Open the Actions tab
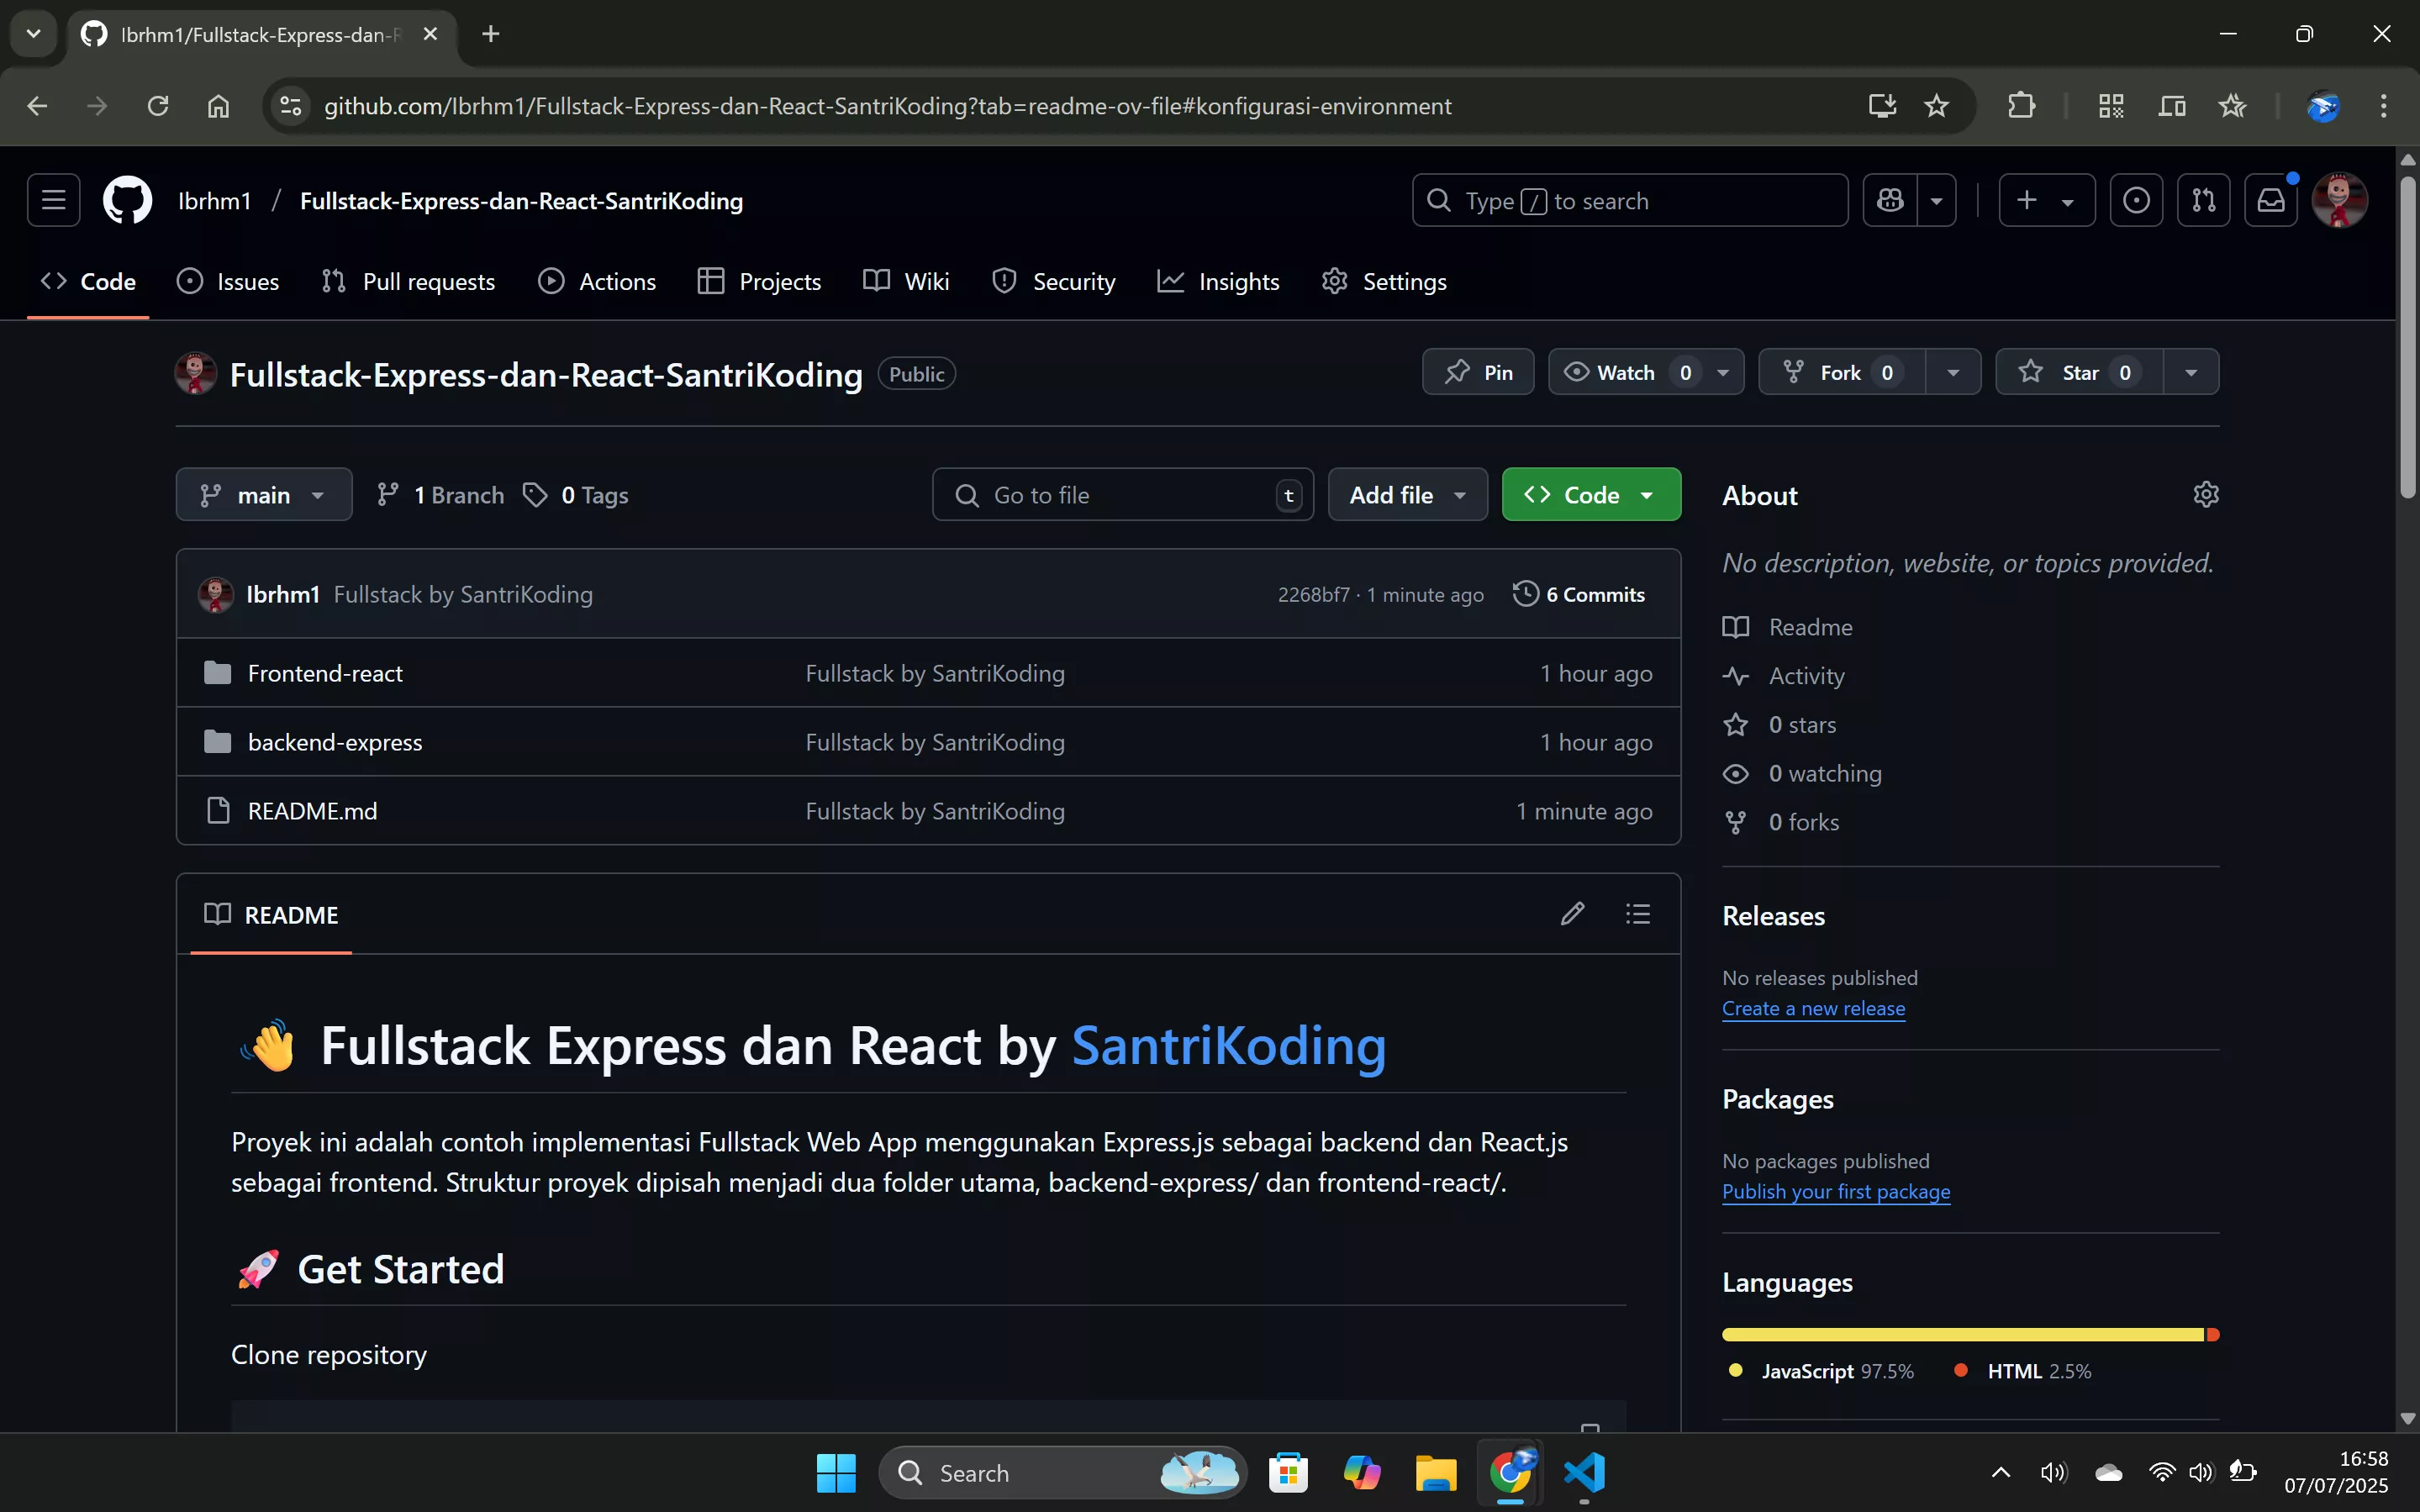Viewport: 2420px width, 1512px height. point(597,282)
